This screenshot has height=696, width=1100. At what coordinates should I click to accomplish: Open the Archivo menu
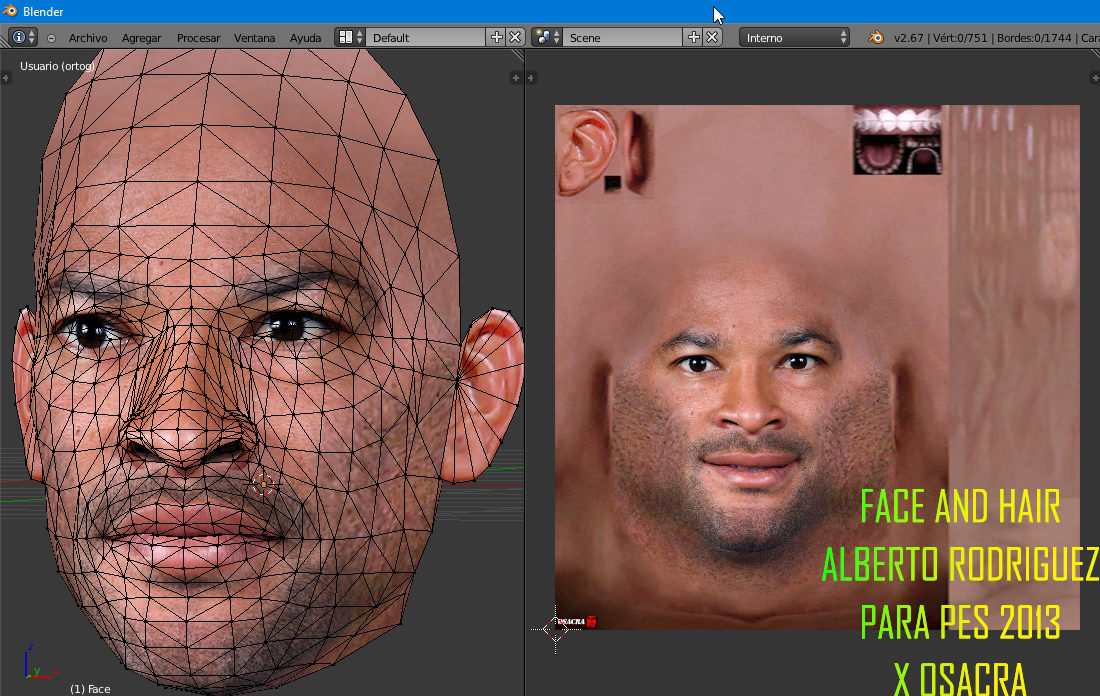pos(88,38)
